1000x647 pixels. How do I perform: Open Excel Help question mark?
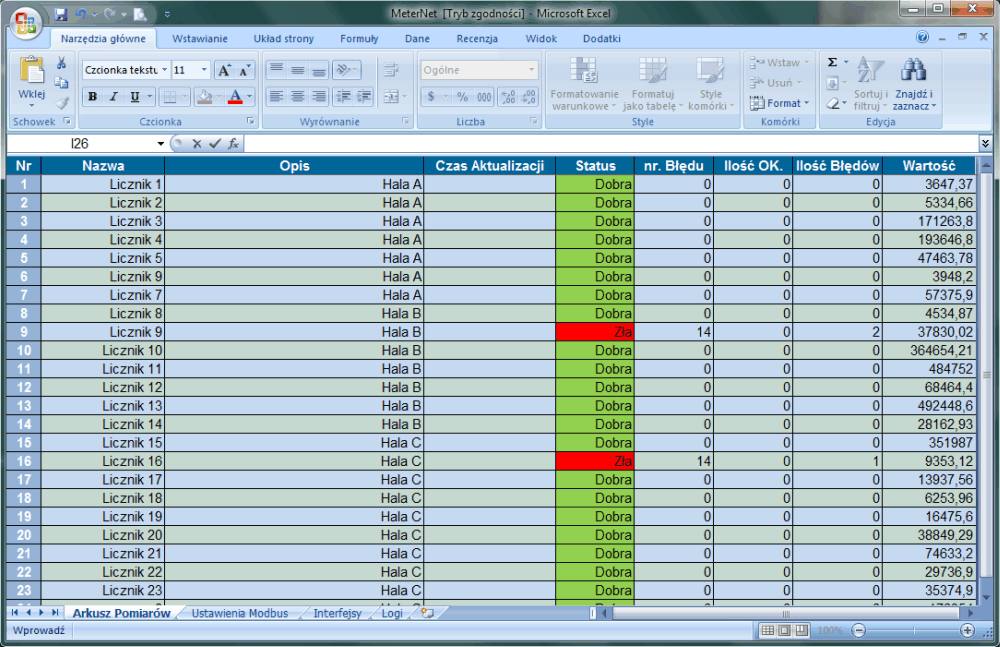(922, 37)
